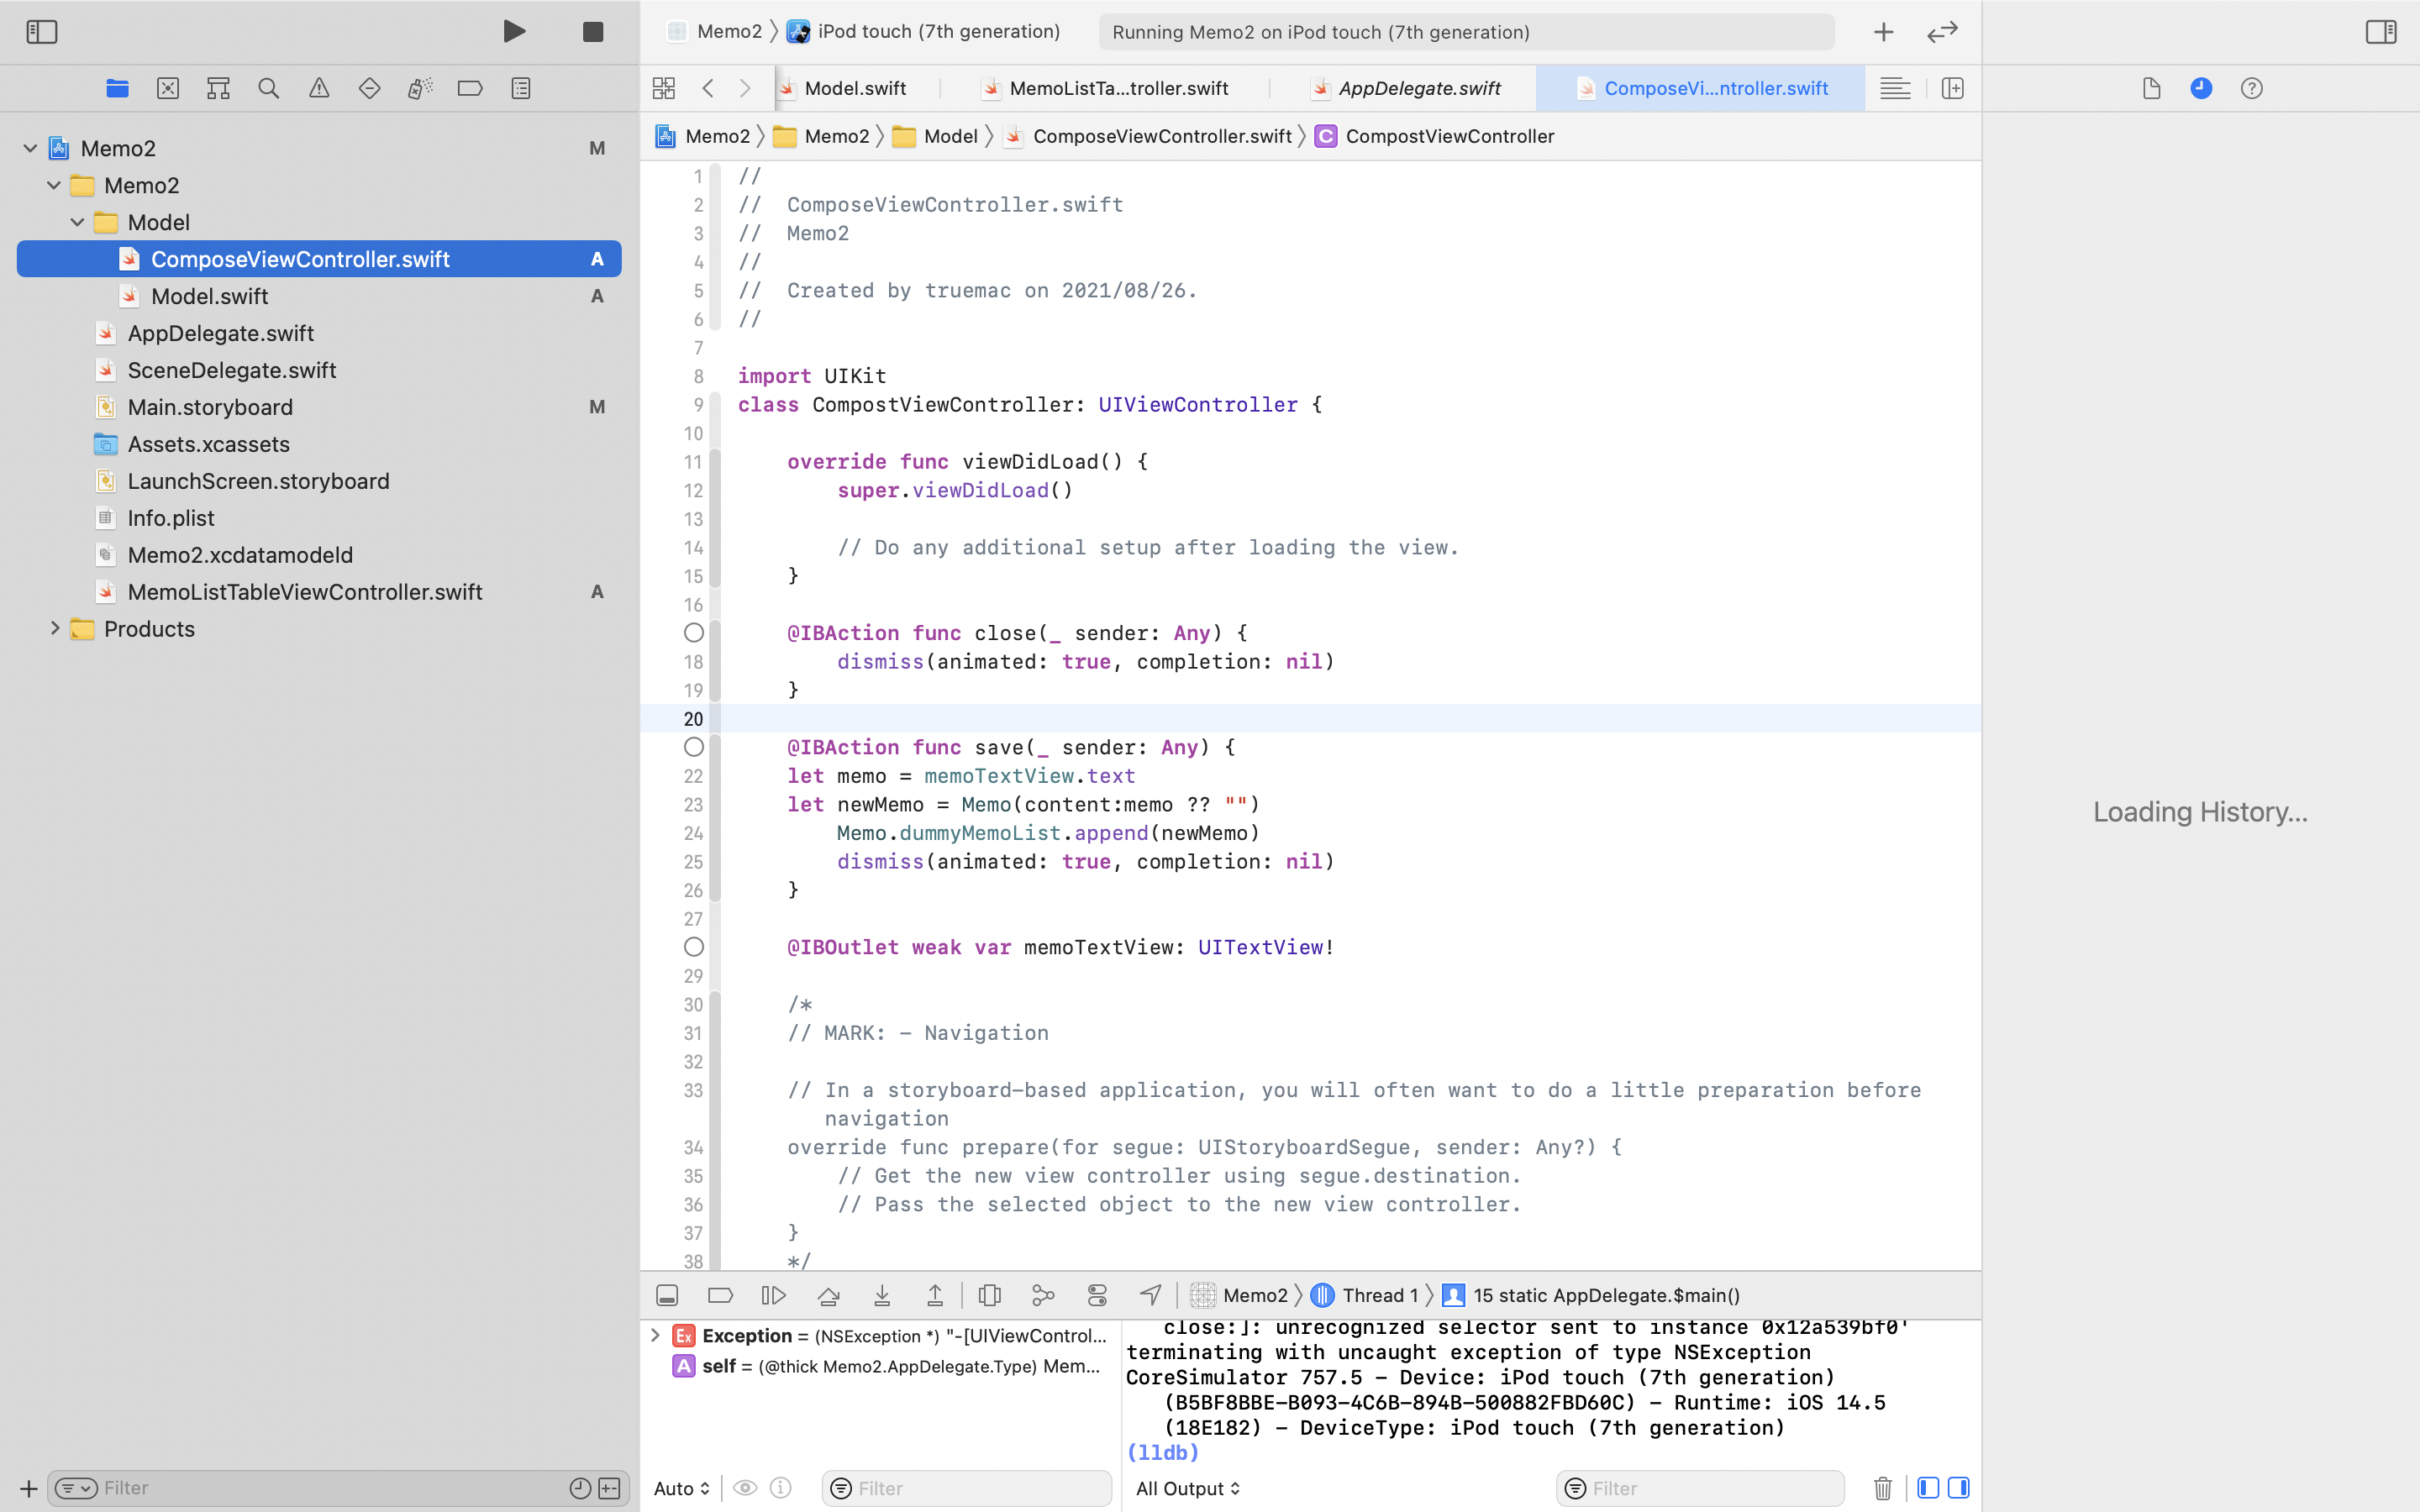Collapse the Model folder
This screenshot has height=1512, width=2420.
(77, 222)
